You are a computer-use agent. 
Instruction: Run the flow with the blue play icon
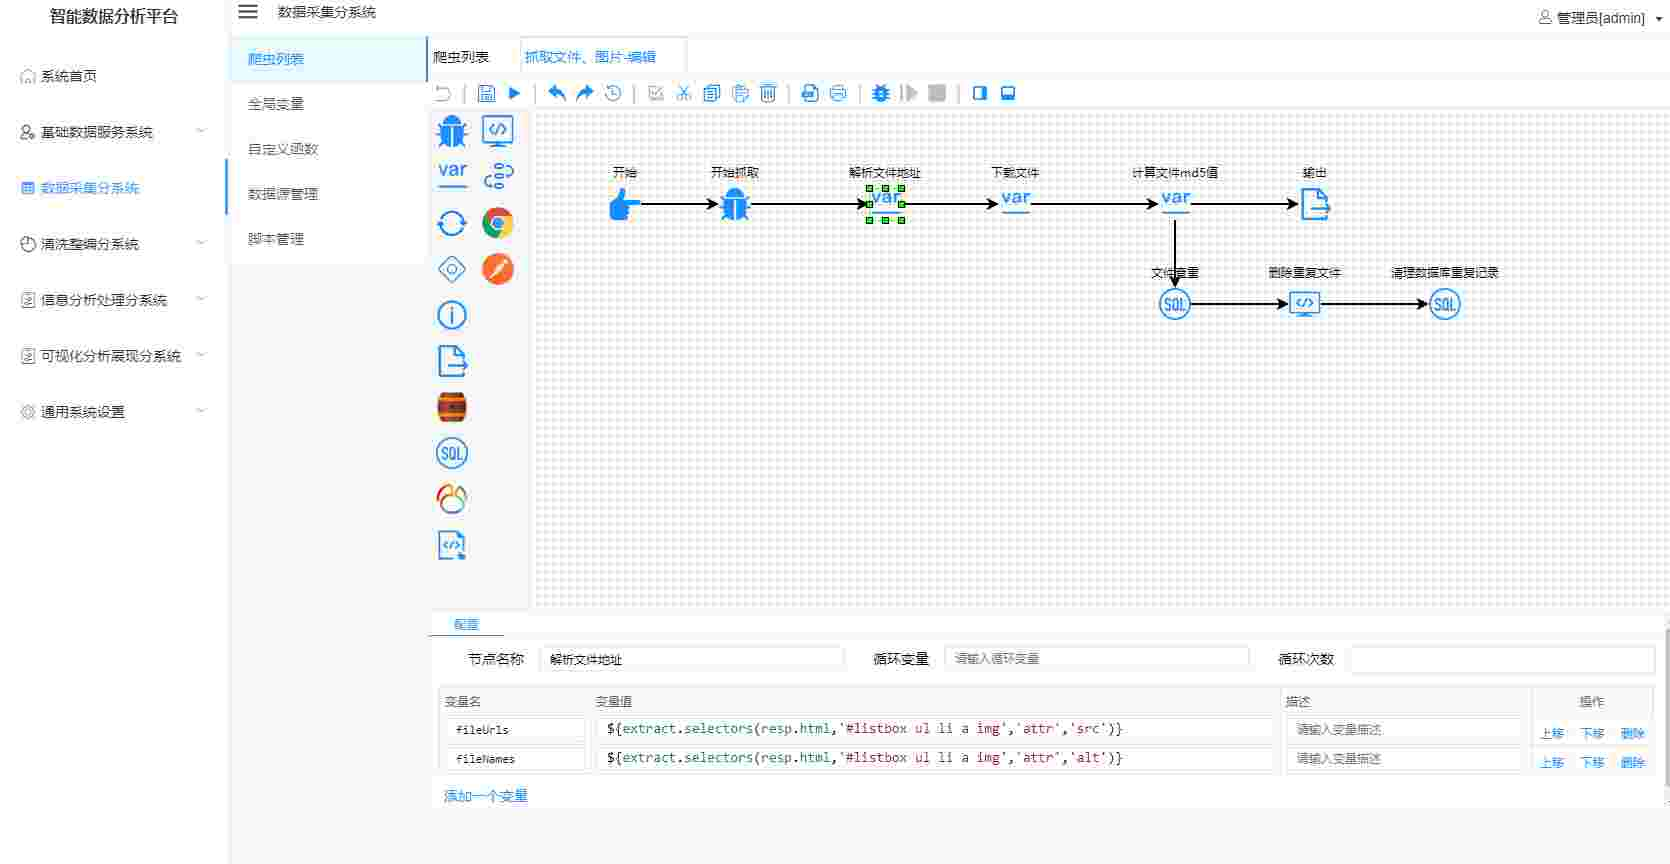tap(514, 93)
